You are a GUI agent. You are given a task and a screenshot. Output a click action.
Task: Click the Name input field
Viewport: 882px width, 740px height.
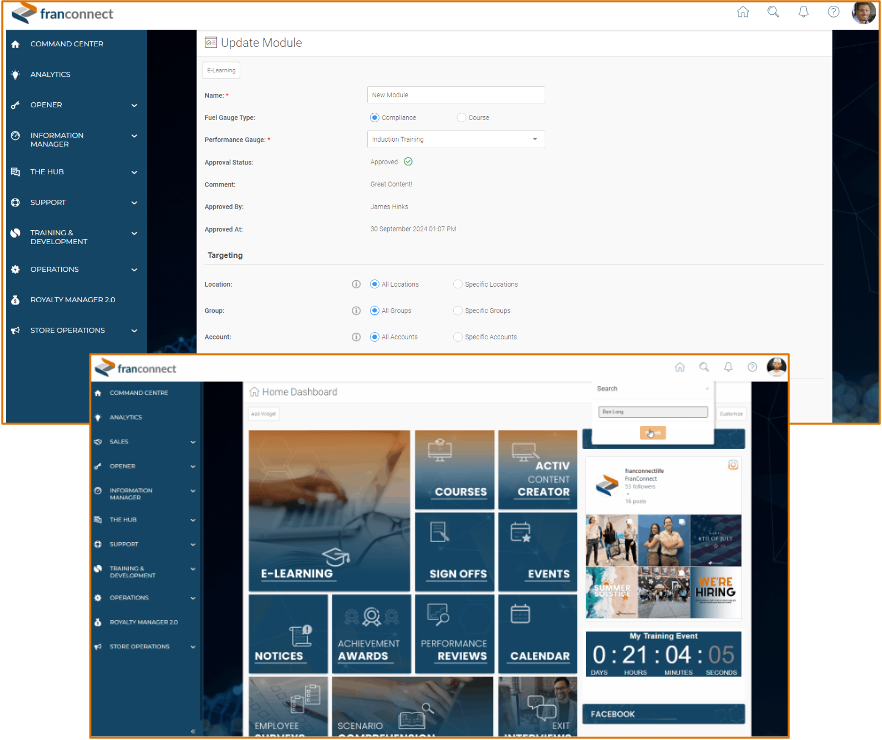coord(456,95)
